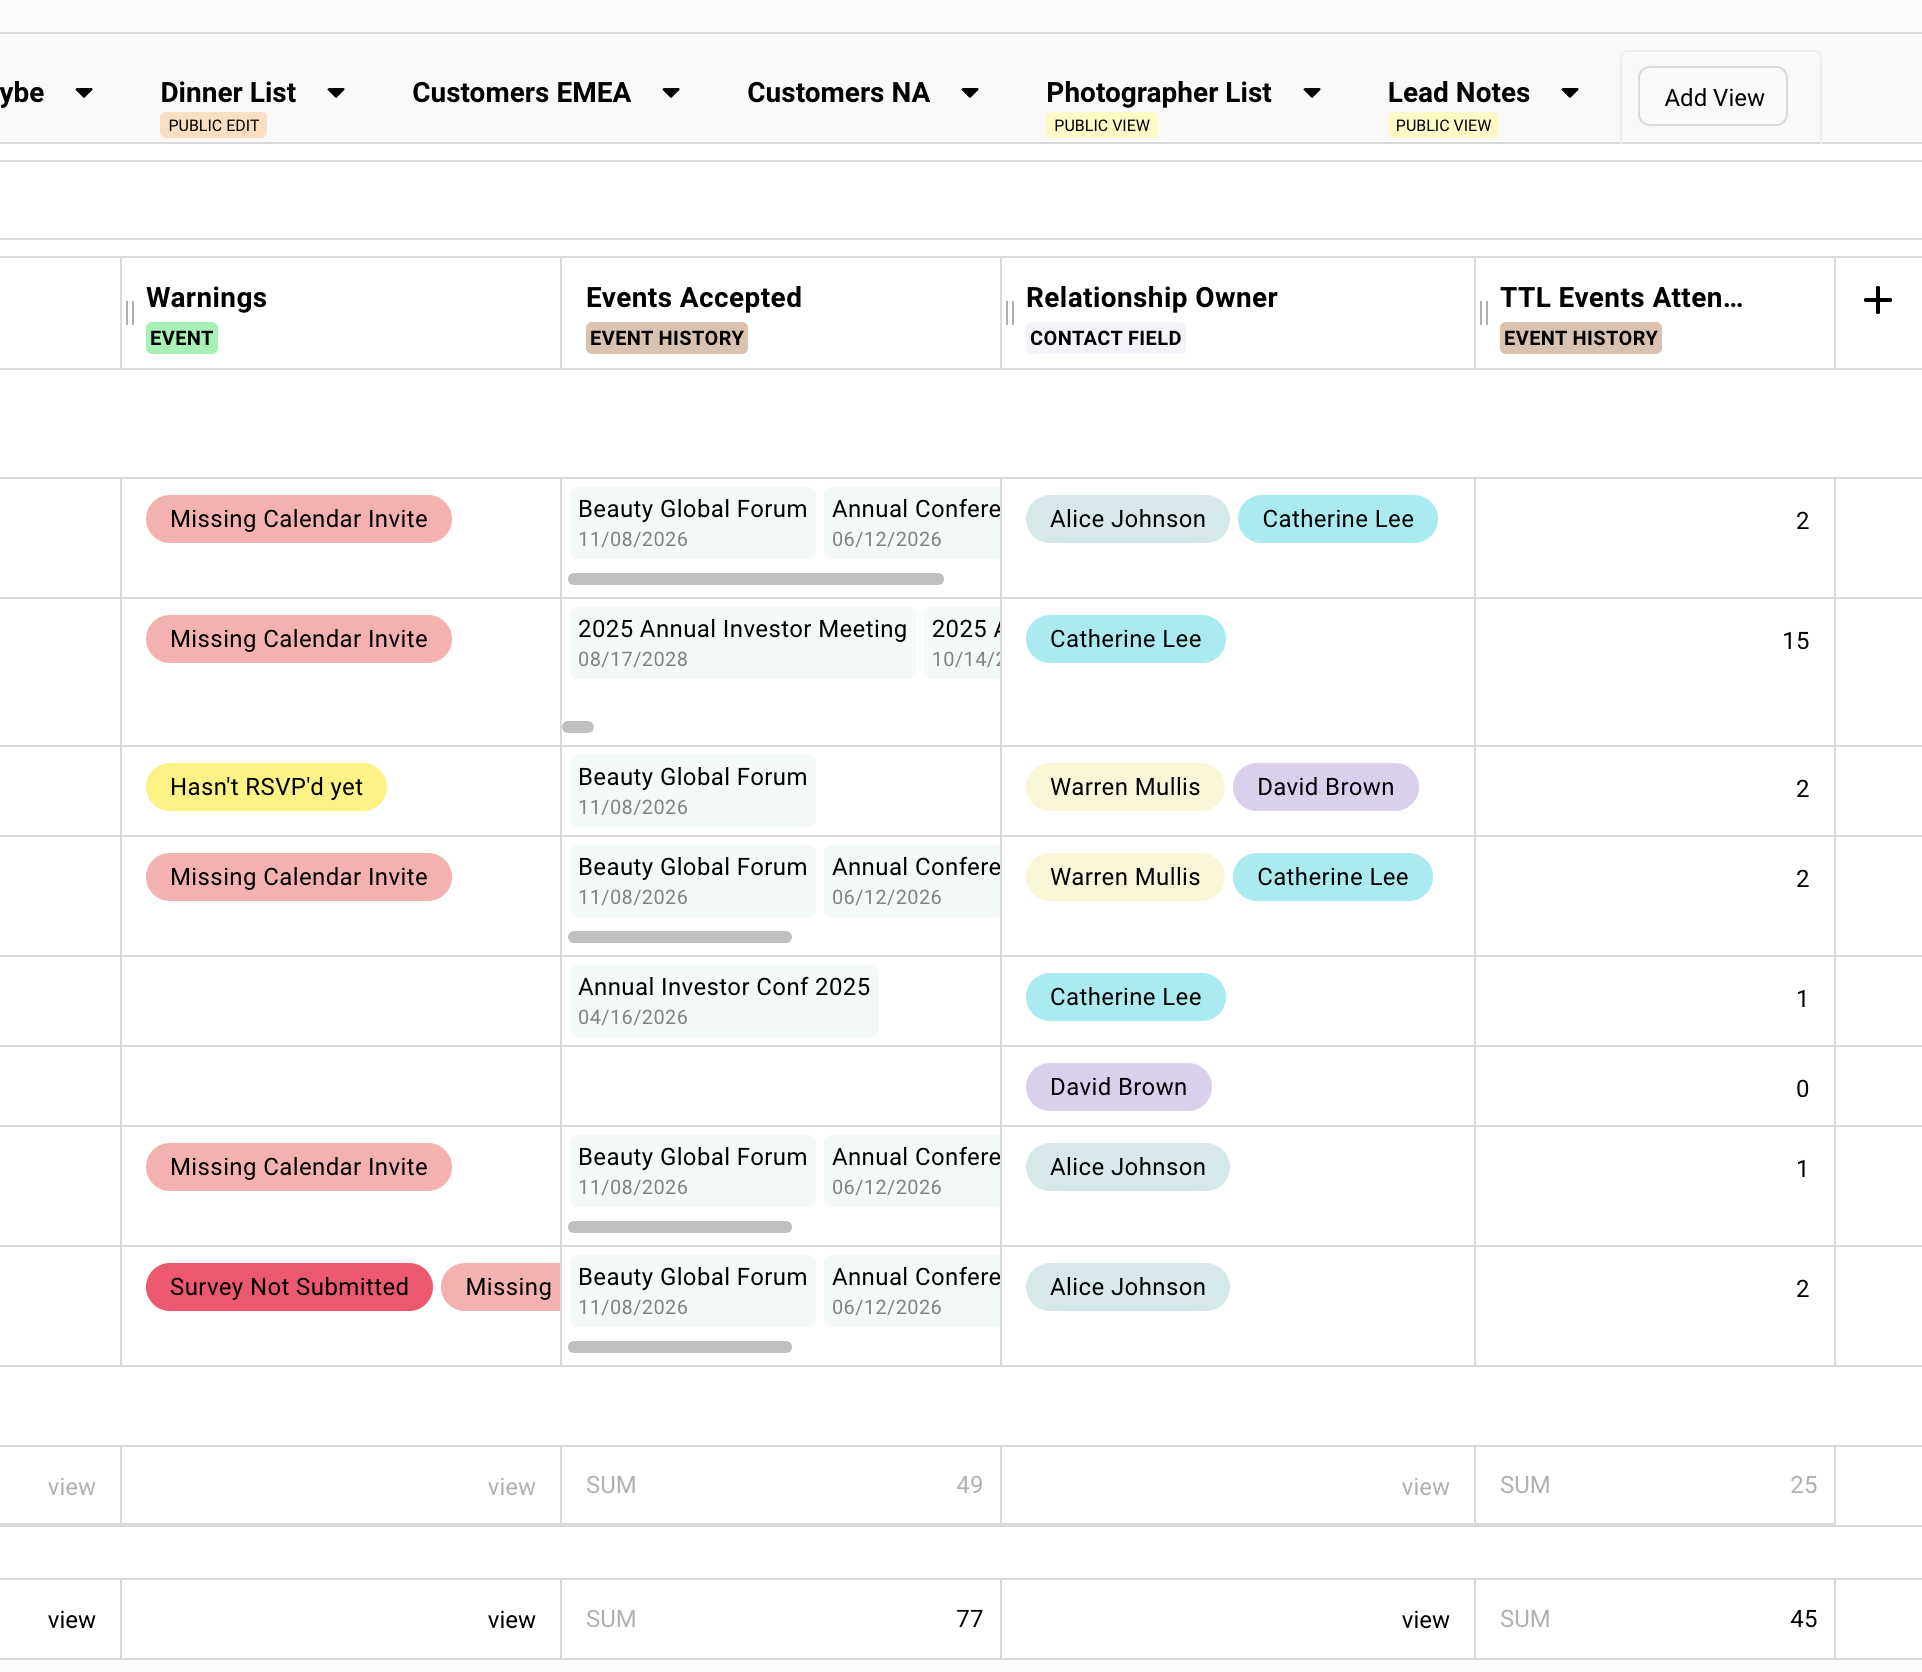
Task: Click the EVENT tag under the Warnings header
Action: [x=181, y=338]
